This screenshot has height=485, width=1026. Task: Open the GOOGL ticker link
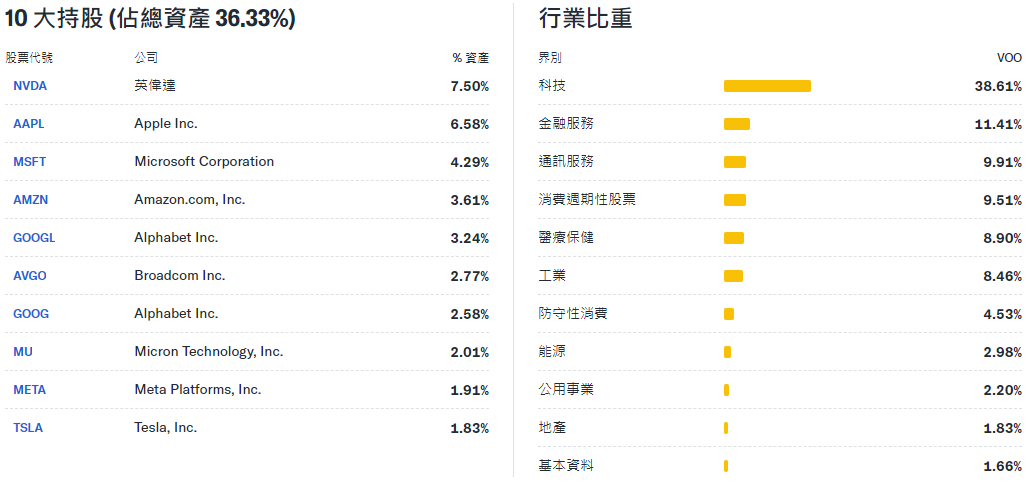point(34,238)
